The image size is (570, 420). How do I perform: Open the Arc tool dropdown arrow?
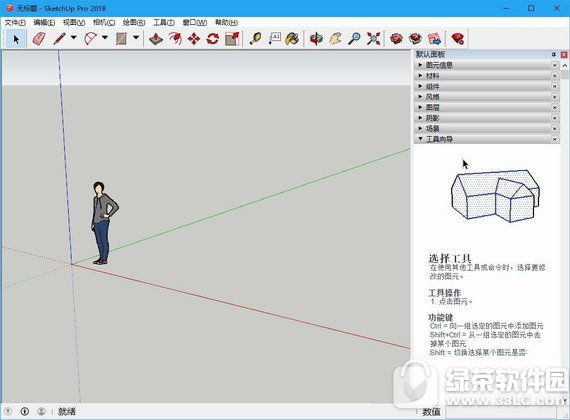[105, 37]
